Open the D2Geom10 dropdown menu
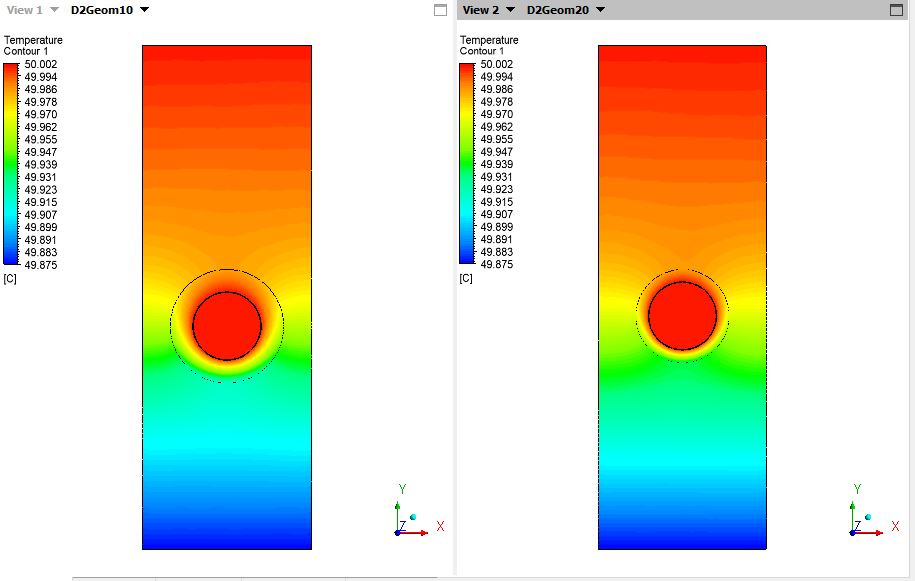The width and height of the screenshot is (915, 581). pyautogui.click(x=101, y=8)
